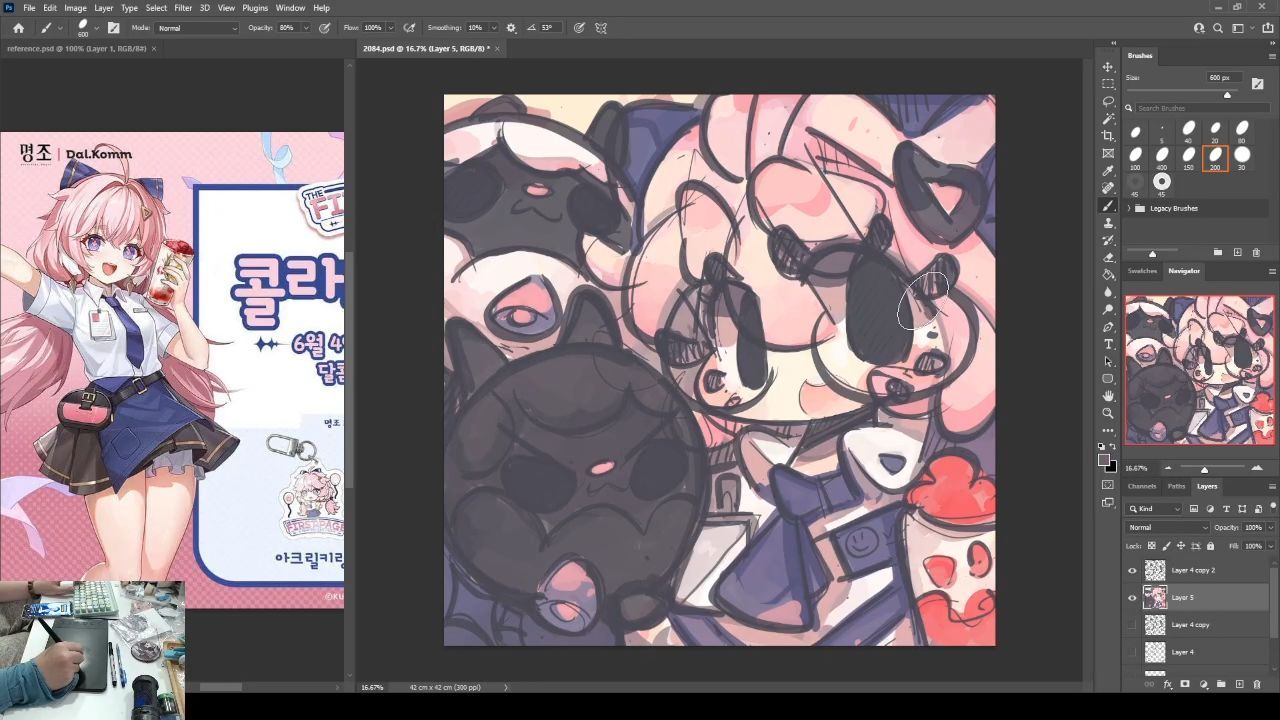
Task: Toggle lock image pixels brush icon
Action: click(x=1166, y=546)
